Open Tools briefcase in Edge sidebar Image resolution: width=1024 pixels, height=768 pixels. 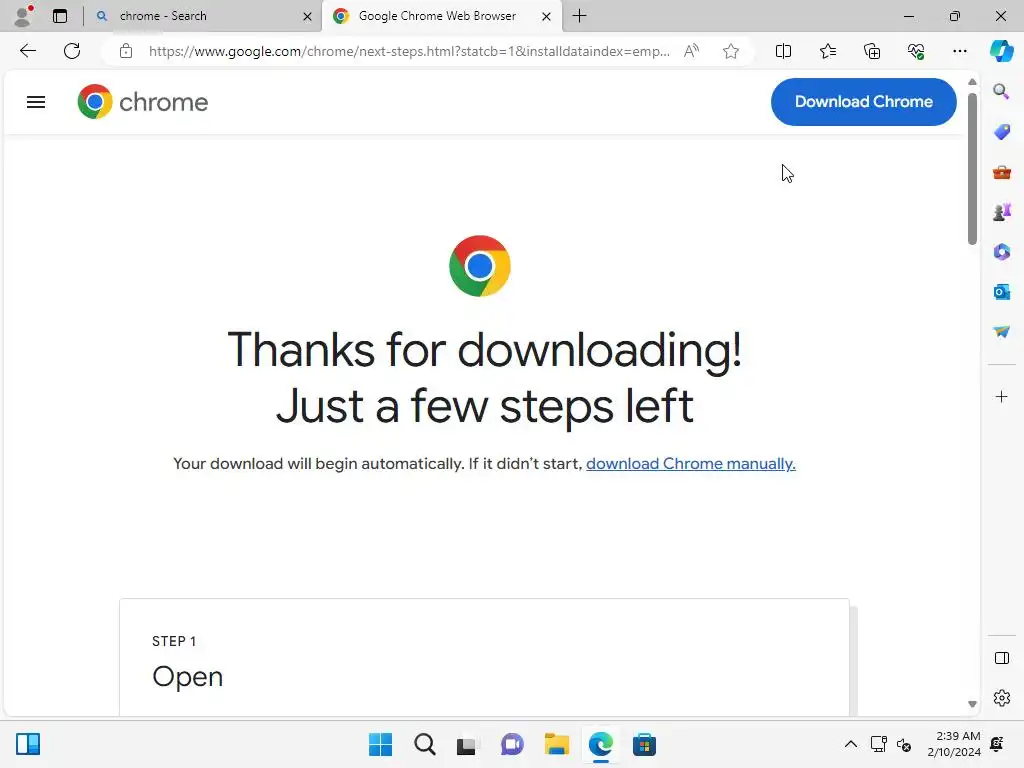[x=1001, y=172]
